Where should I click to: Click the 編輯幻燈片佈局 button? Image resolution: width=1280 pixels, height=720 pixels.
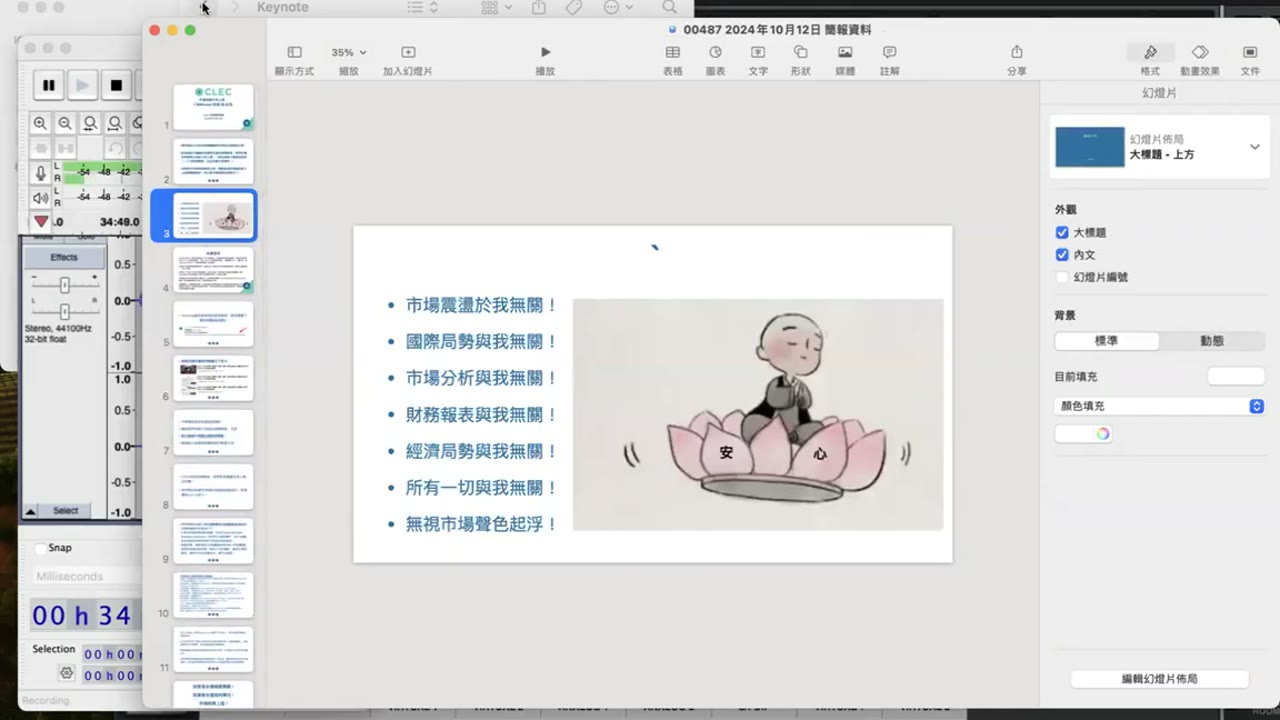click(x=1160, y=679)
